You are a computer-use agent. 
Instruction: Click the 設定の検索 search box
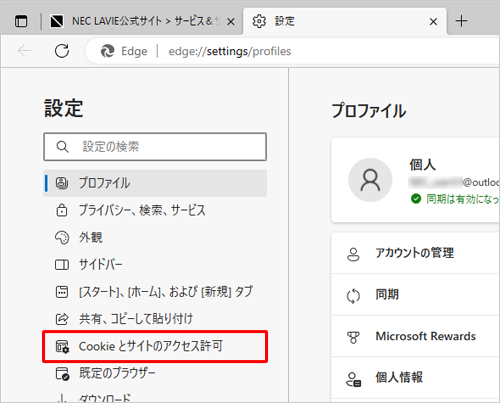click(x=155, y=147)
